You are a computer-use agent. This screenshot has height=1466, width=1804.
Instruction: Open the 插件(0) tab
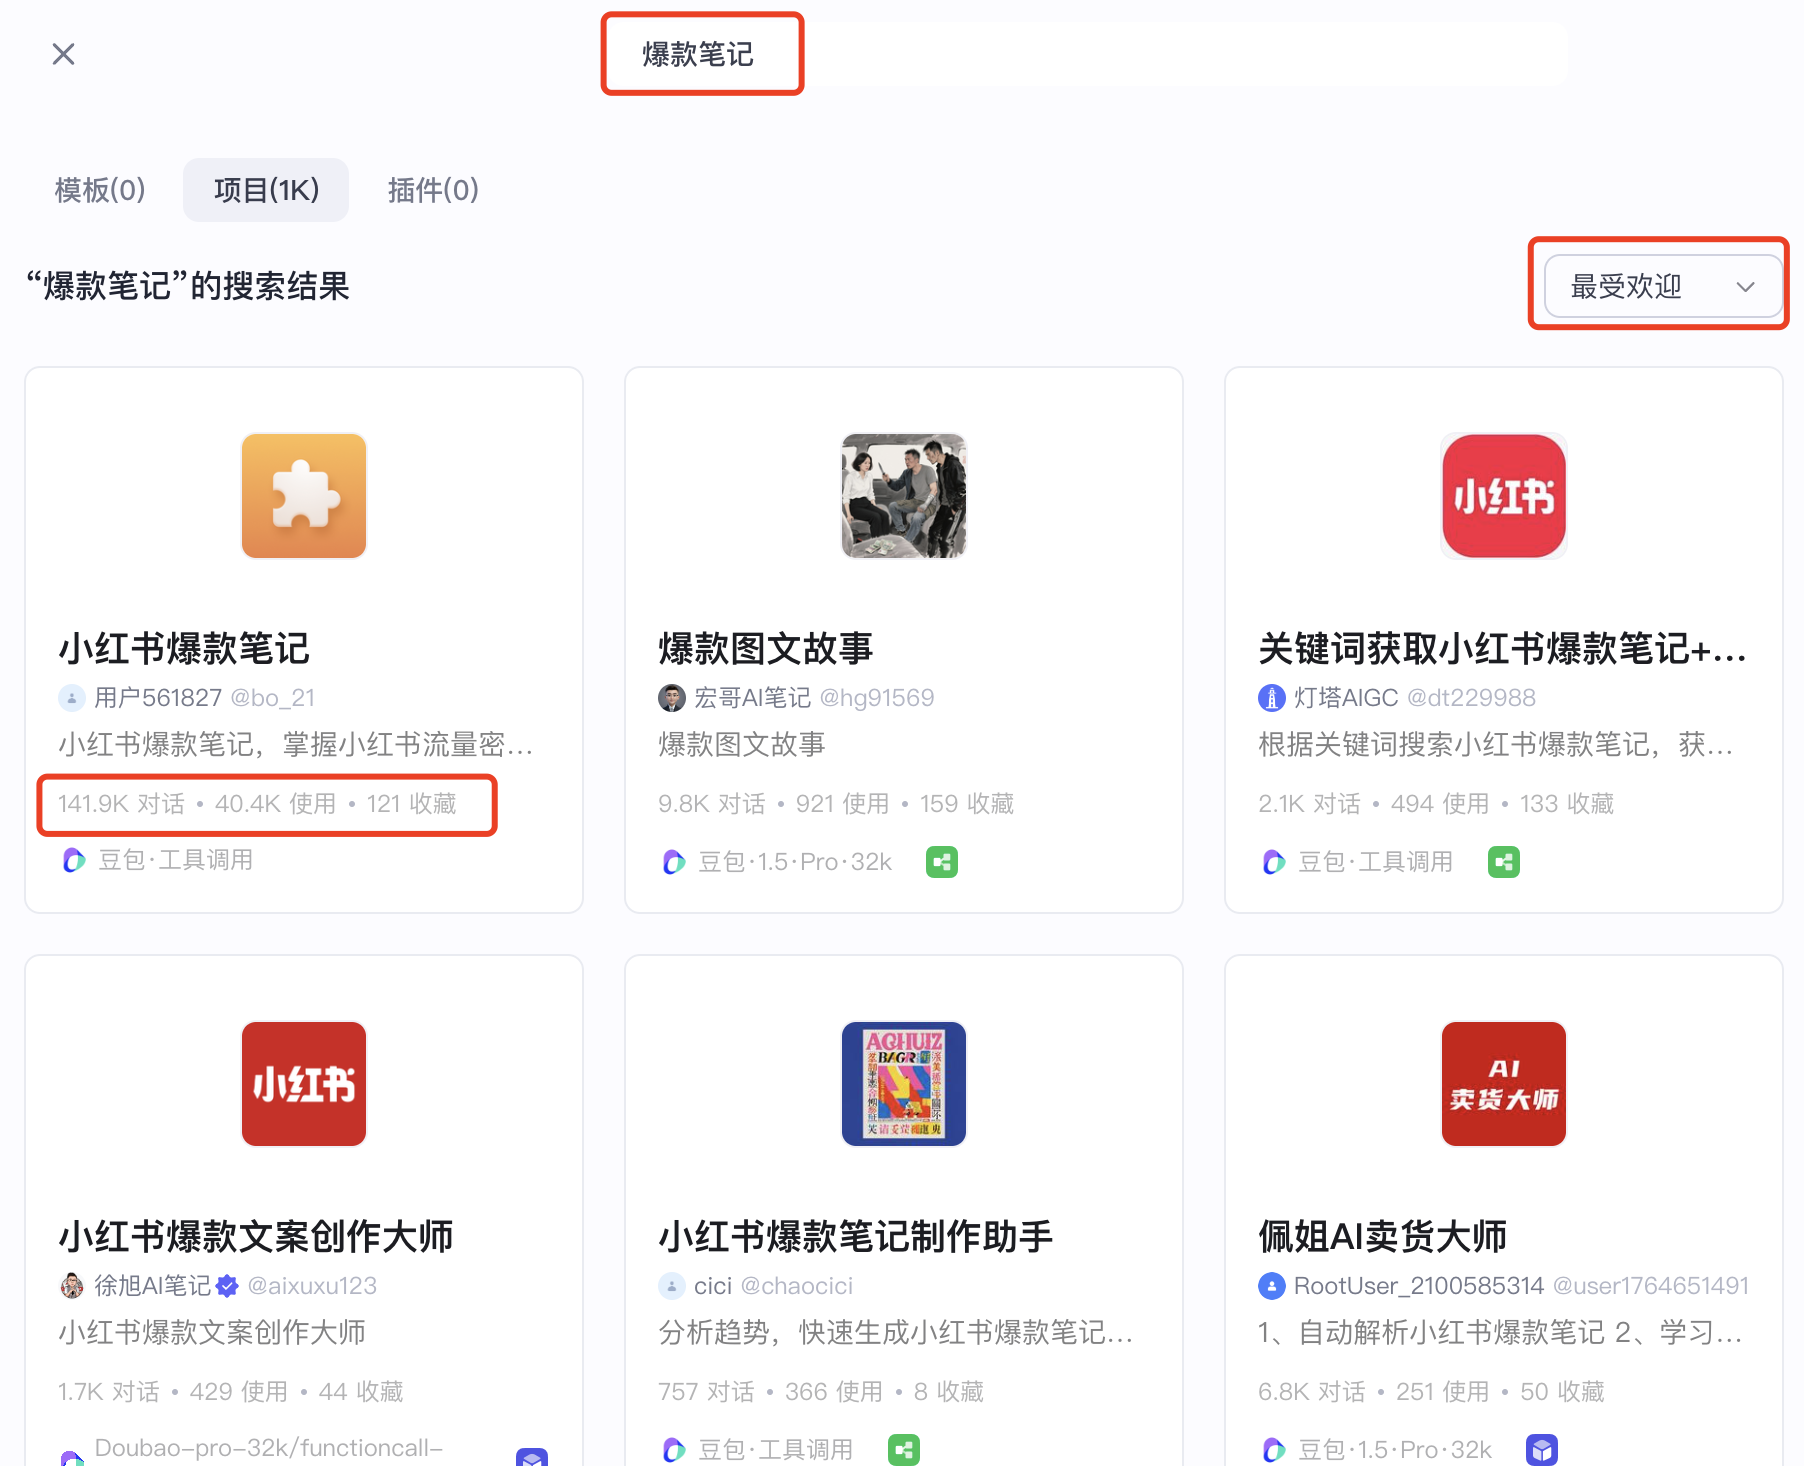tap(433, 190)
